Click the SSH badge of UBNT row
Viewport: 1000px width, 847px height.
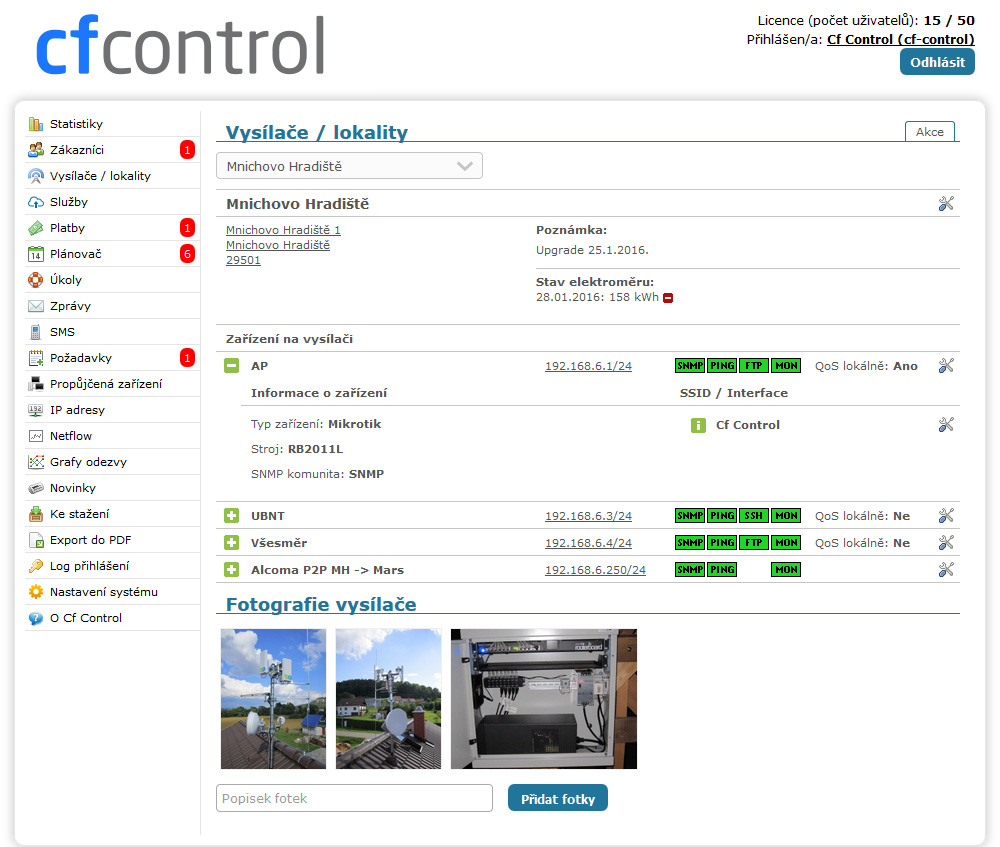pyautogui.click(x=753, y=516)
